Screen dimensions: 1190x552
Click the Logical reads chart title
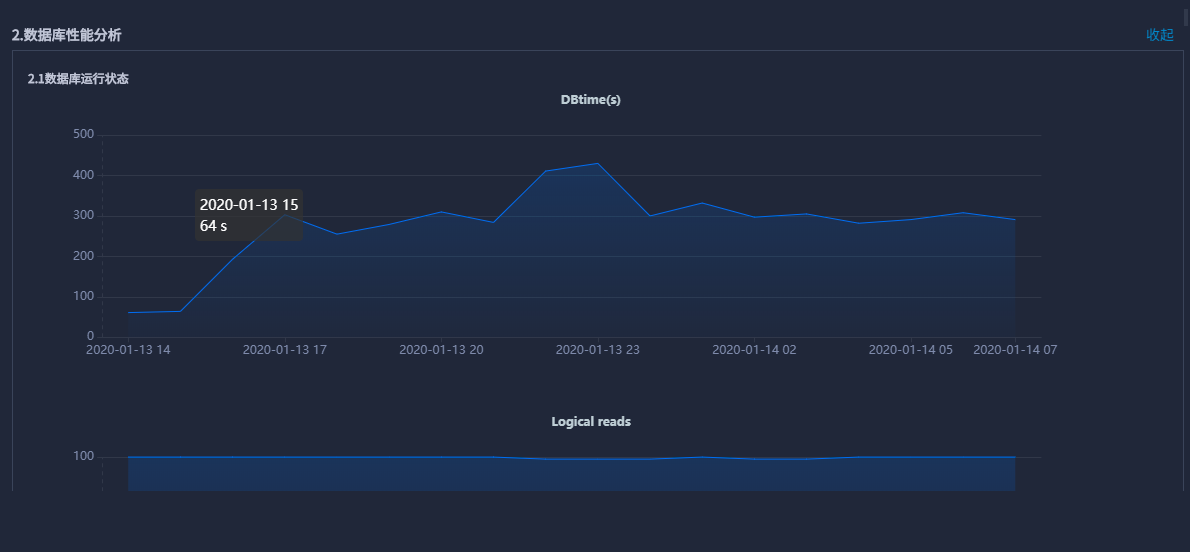(590, 422)
